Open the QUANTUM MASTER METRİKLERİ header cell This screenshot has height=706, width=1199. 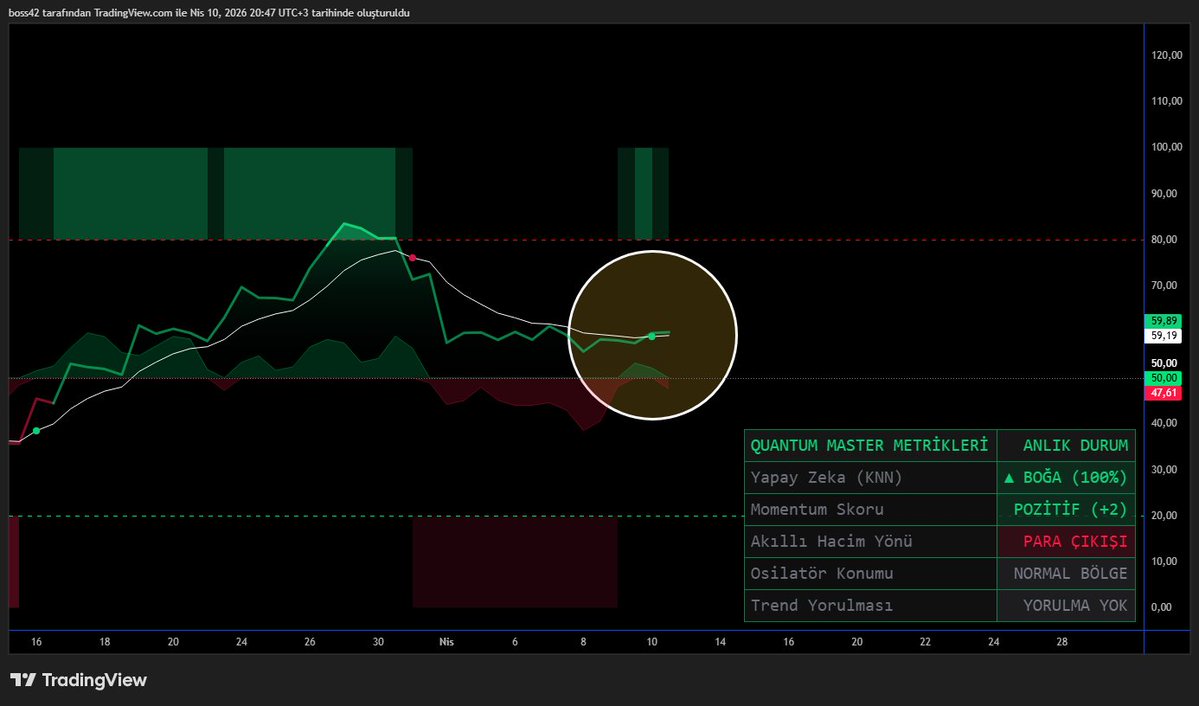[869, 445]
